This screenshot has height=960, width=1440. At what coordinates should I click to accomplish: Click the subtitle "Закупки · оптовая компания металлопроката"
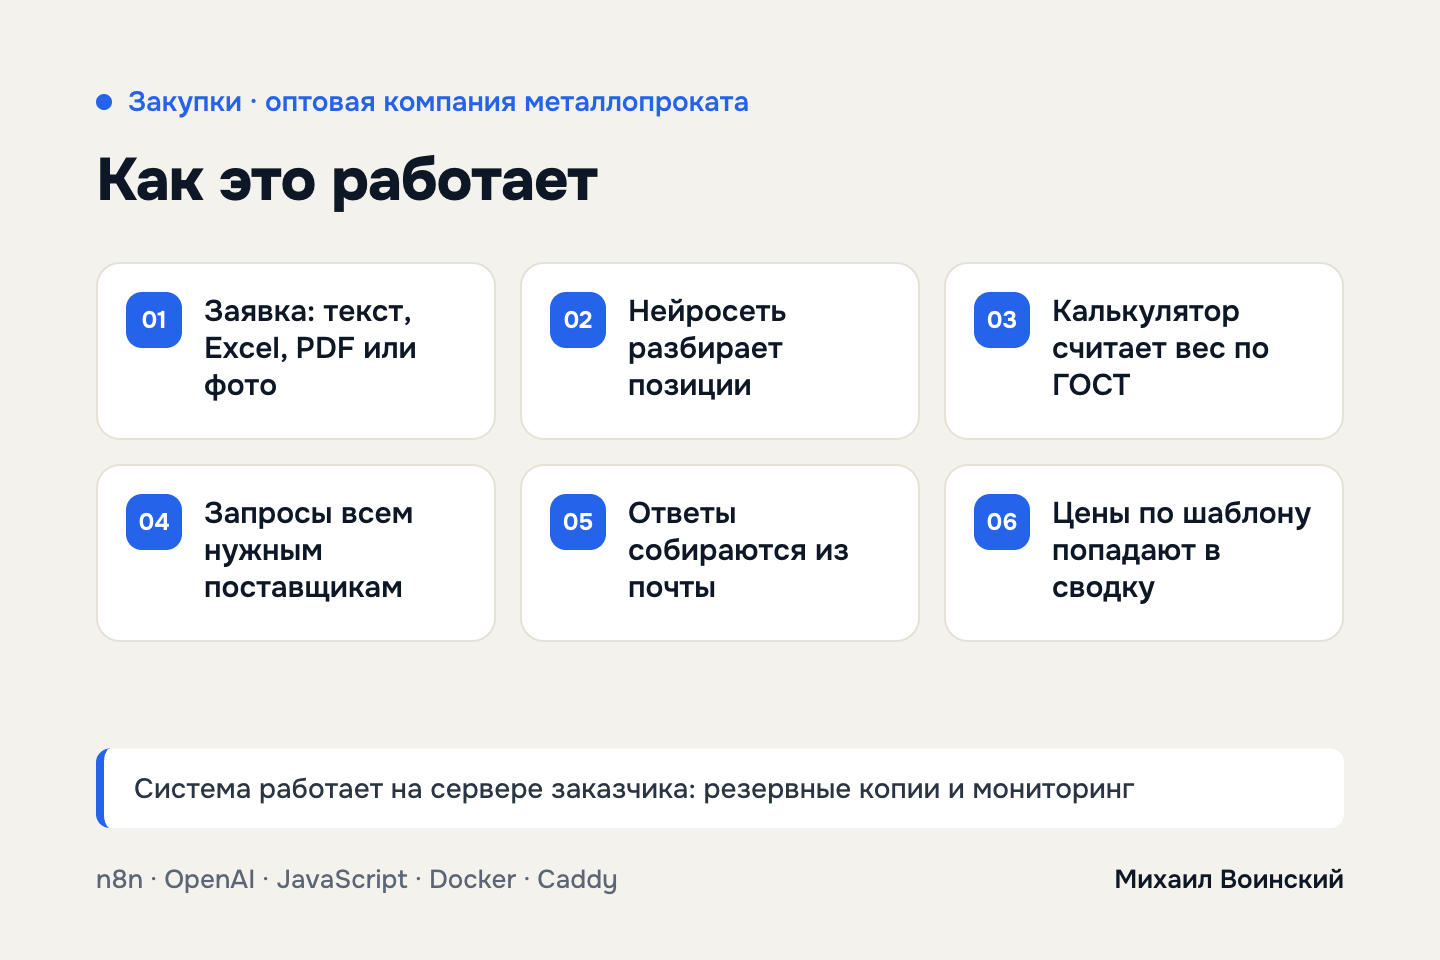[x=438, y=102]
